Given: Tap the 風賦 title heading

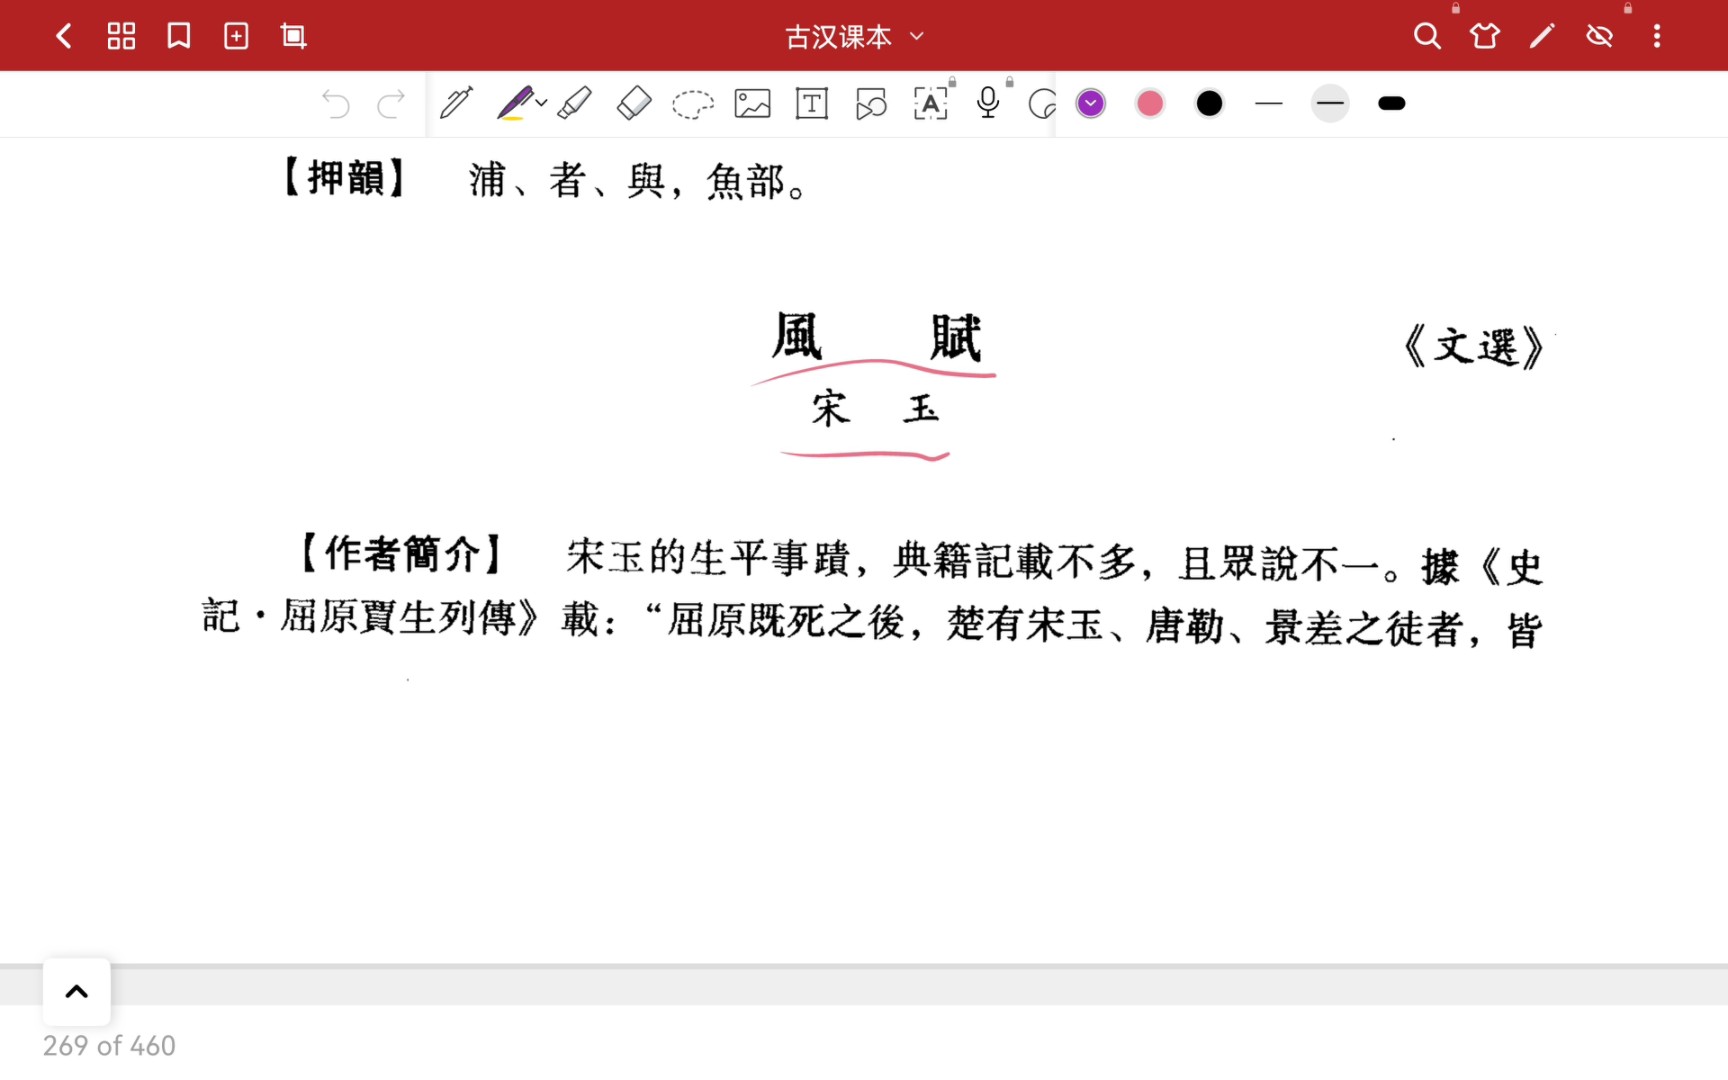Looking at the screenshot, I should (x=877, y=336).
